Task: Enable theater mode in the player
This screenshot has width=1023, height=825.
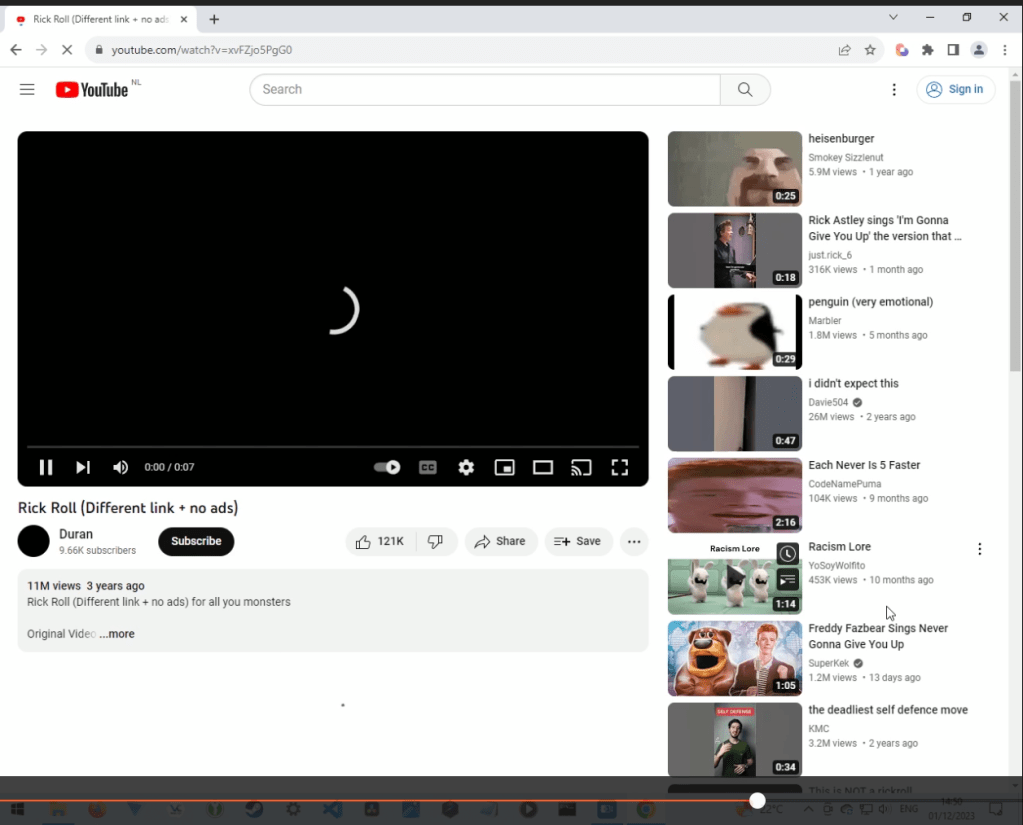Action: pos(543,467)
